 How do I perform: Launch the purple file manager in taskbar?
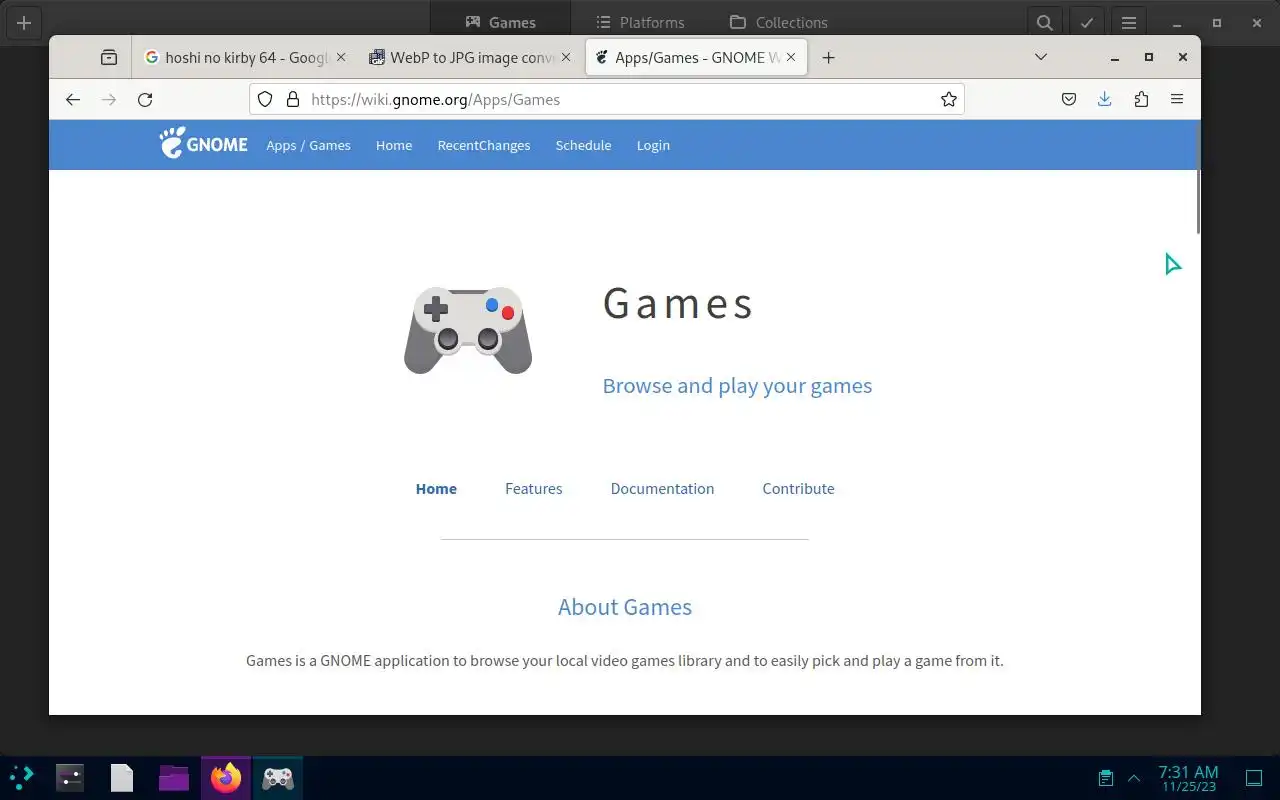click(174, 778)
